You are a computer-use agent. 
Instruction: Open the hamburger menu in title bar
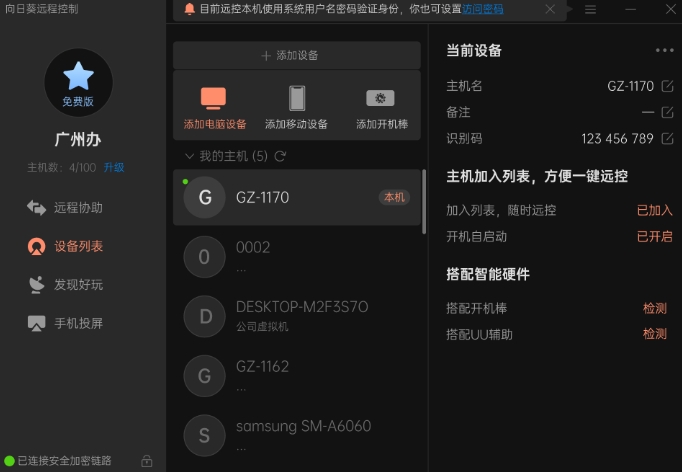coord(590,9)
